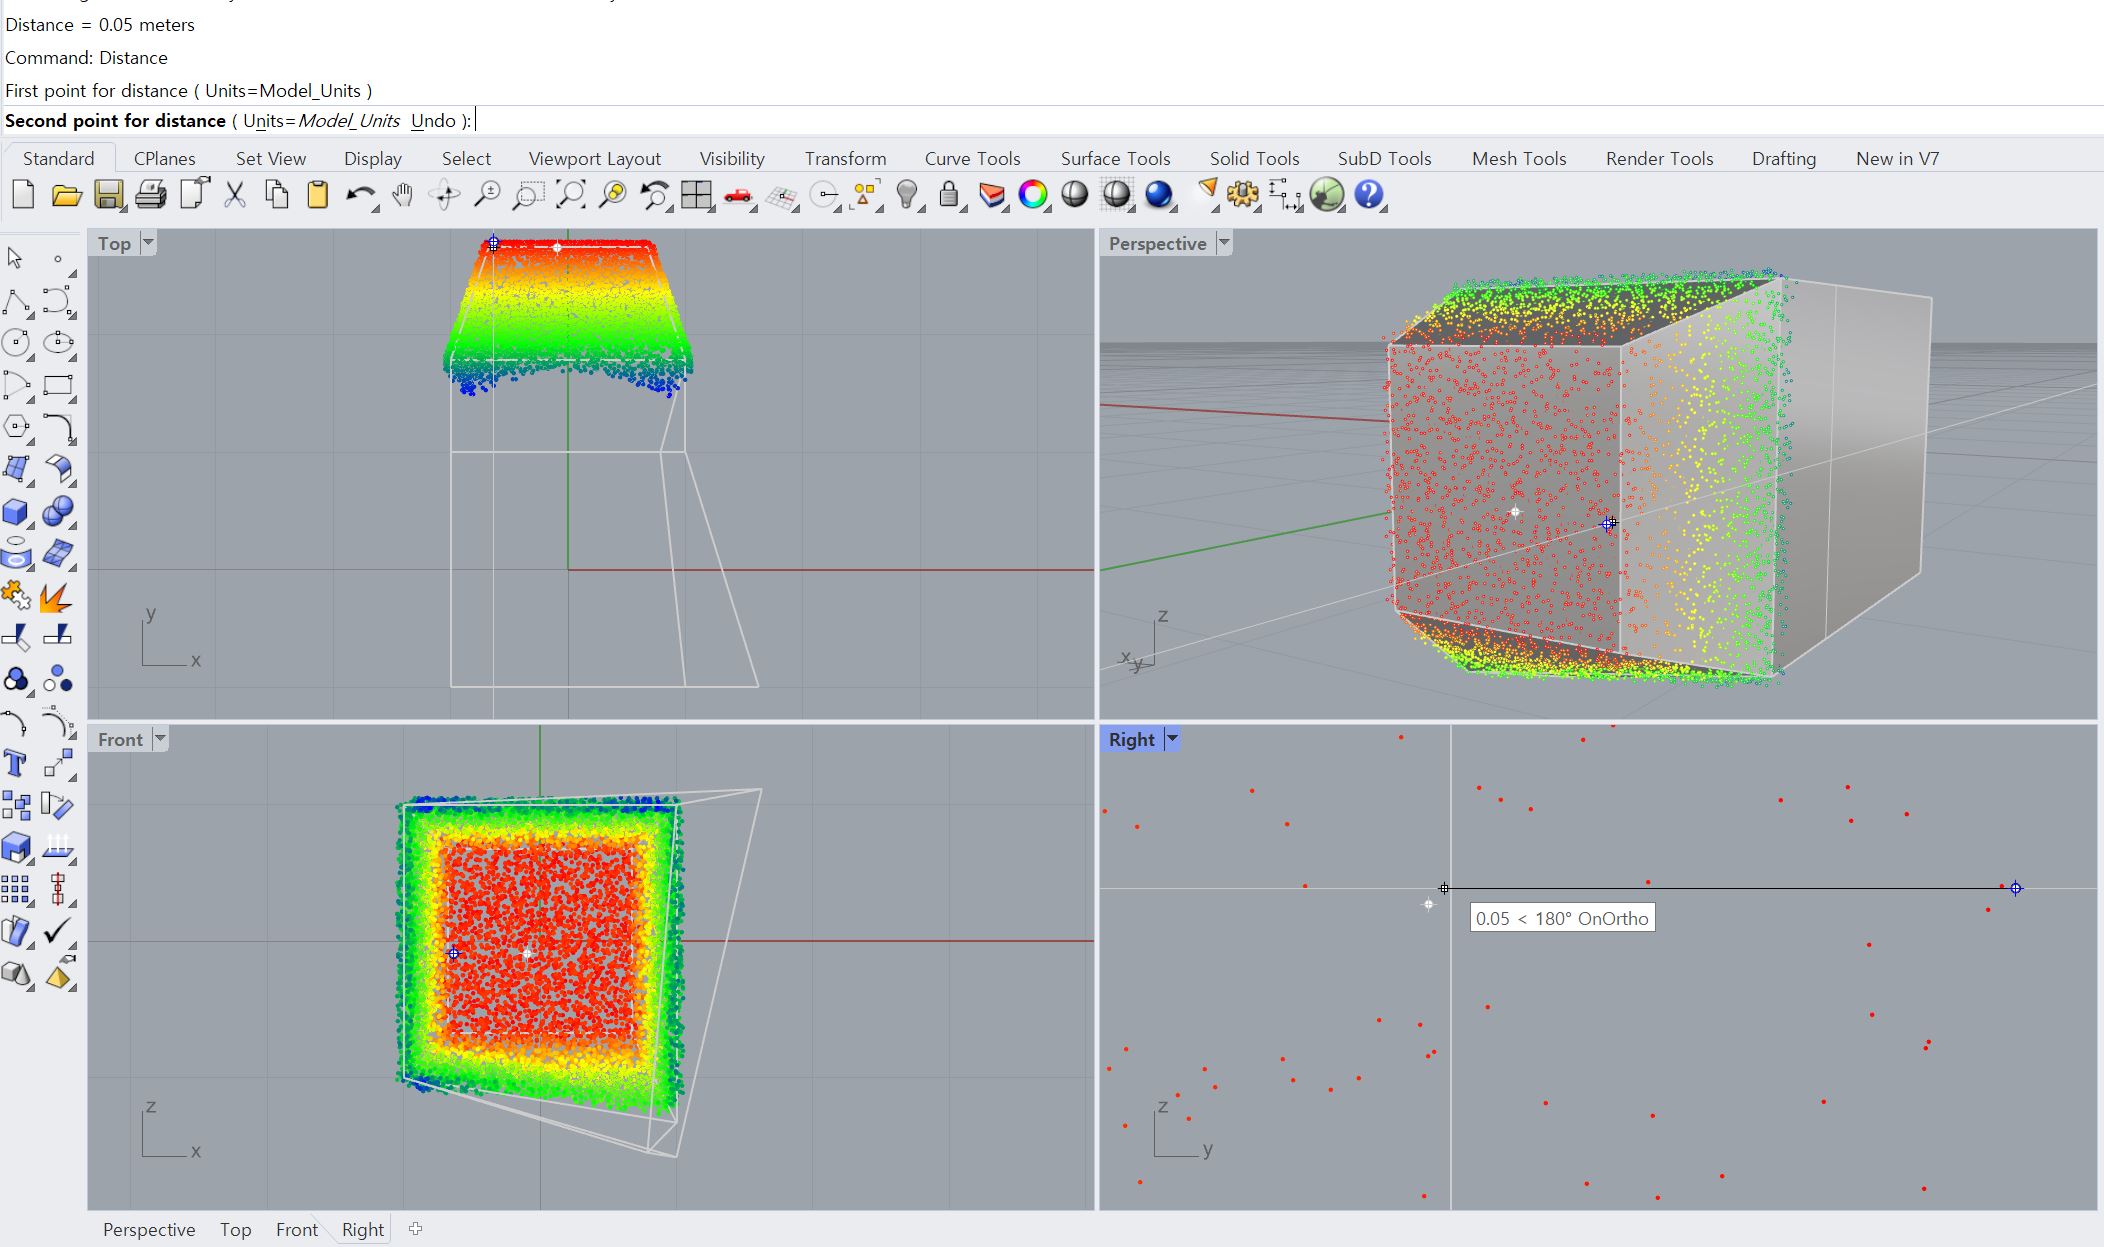Open the Surface Tools toolbar tab
2104x1247 pixels.
pyautogui.click(x=1116, y=158)
